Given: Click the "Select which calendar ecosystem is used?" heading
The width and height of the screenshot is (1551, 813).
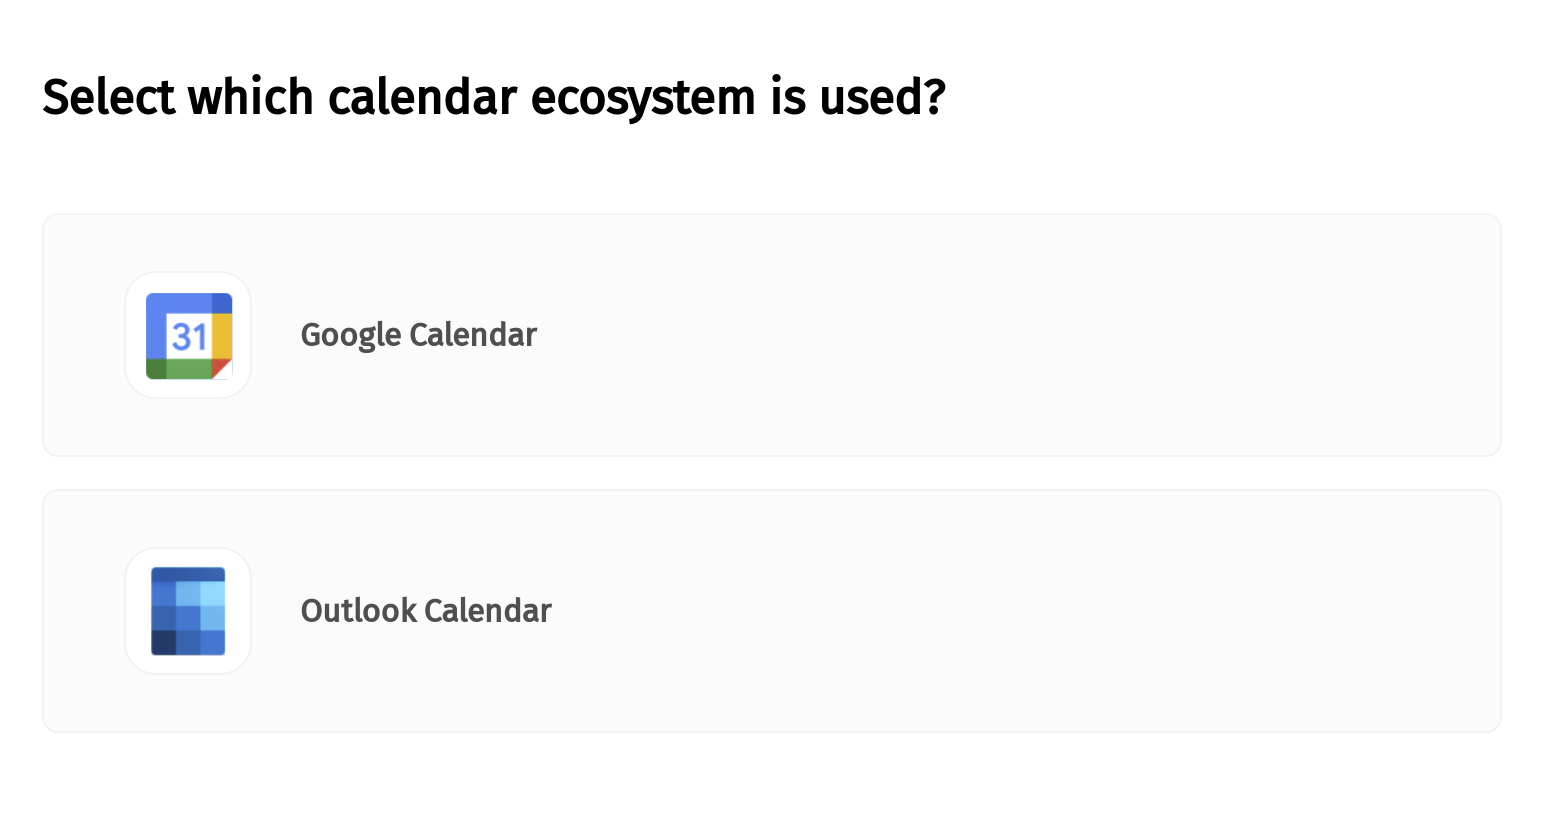Looking at the screenshot, I should pos(493,97).
